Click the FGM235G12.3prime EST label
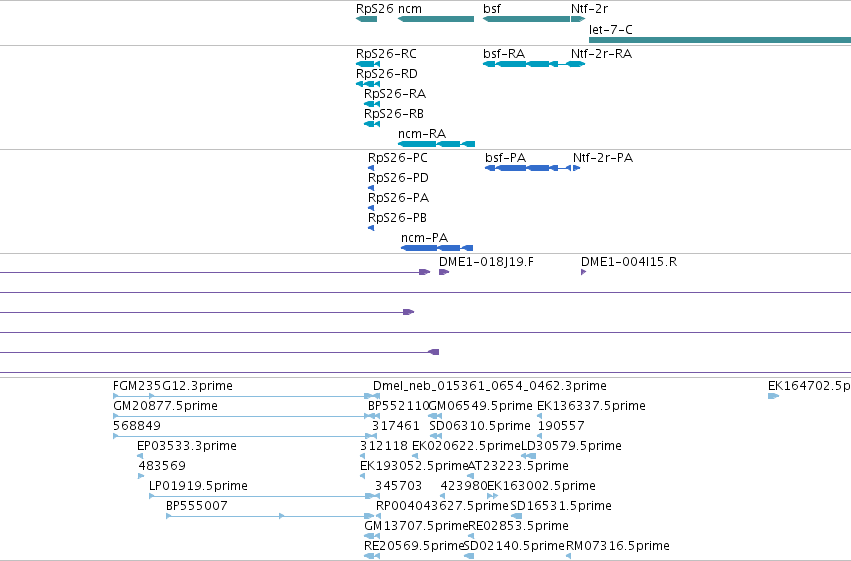The height and width of the screenshot is (561, 851). tap(173, 386)
